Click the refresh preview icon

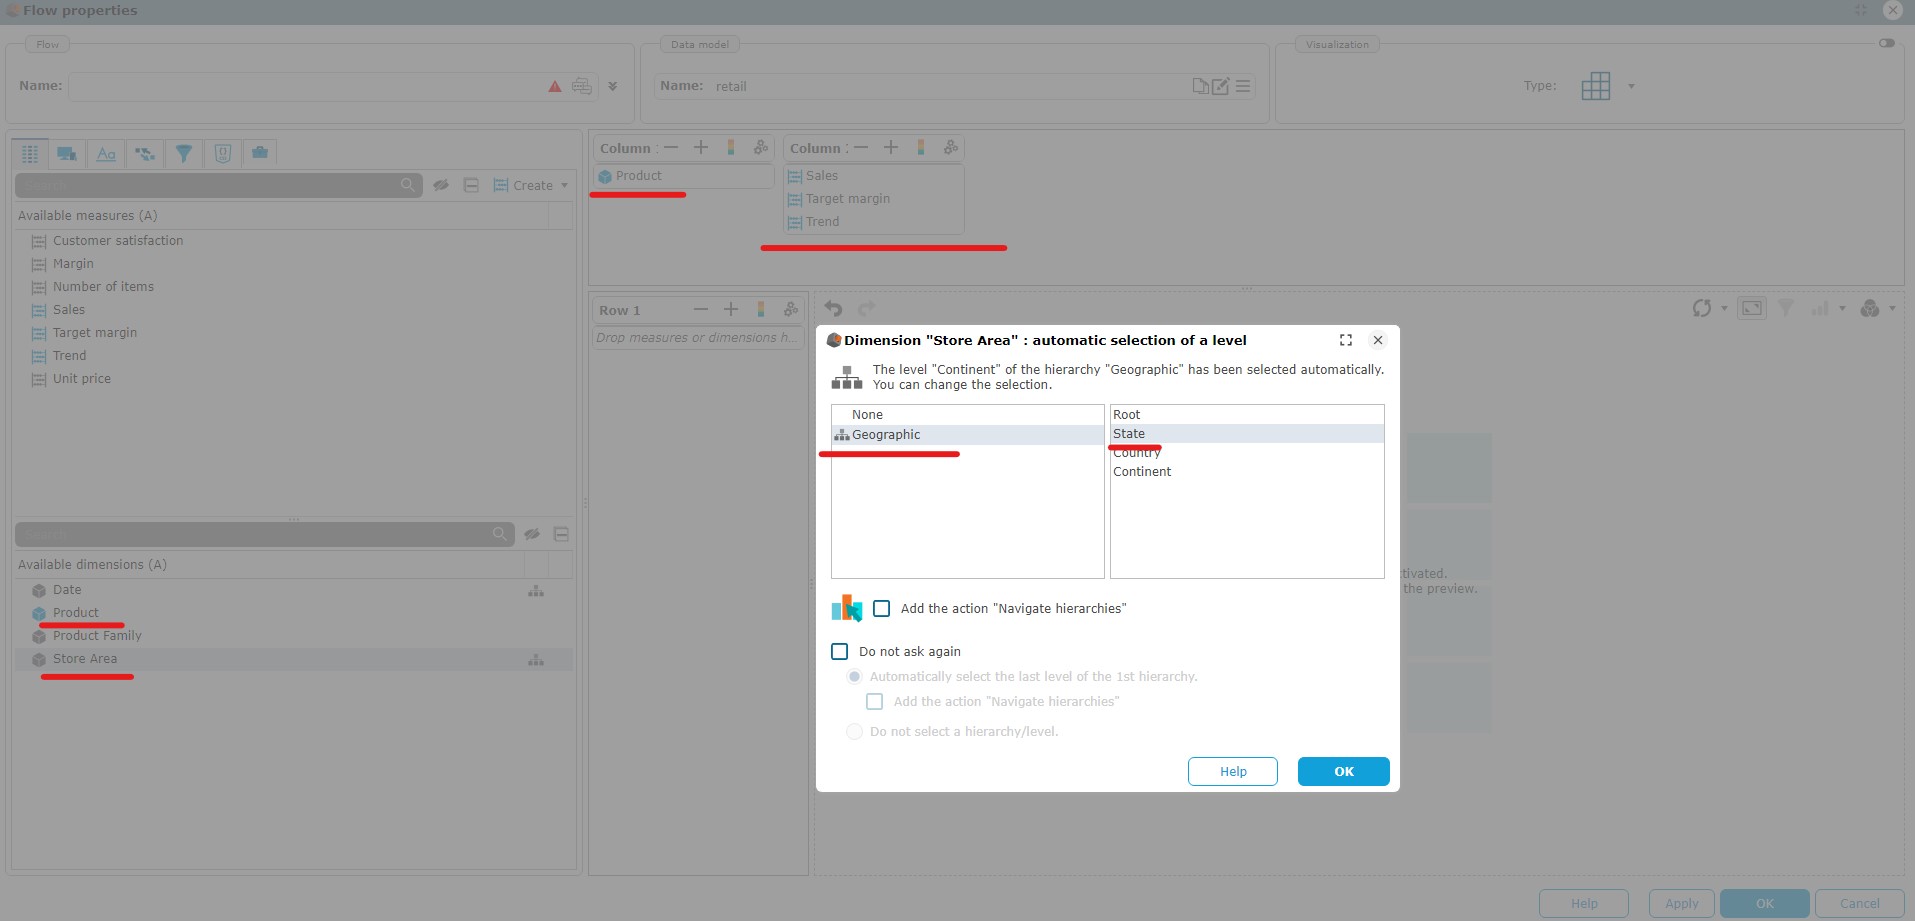tap(1701, 309)
